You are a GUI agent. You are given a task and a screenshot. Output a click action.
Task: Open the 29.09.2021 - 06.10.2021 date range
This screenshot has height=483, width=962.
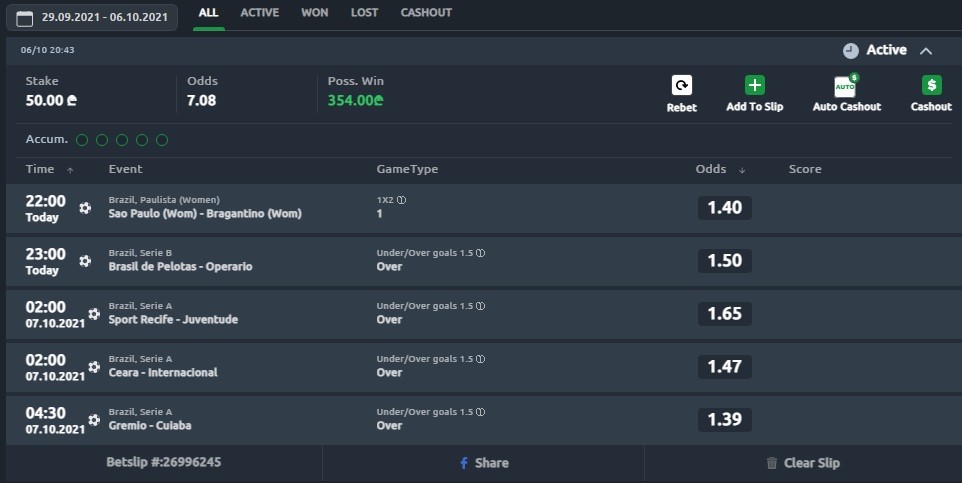click(x=92, y=17)
